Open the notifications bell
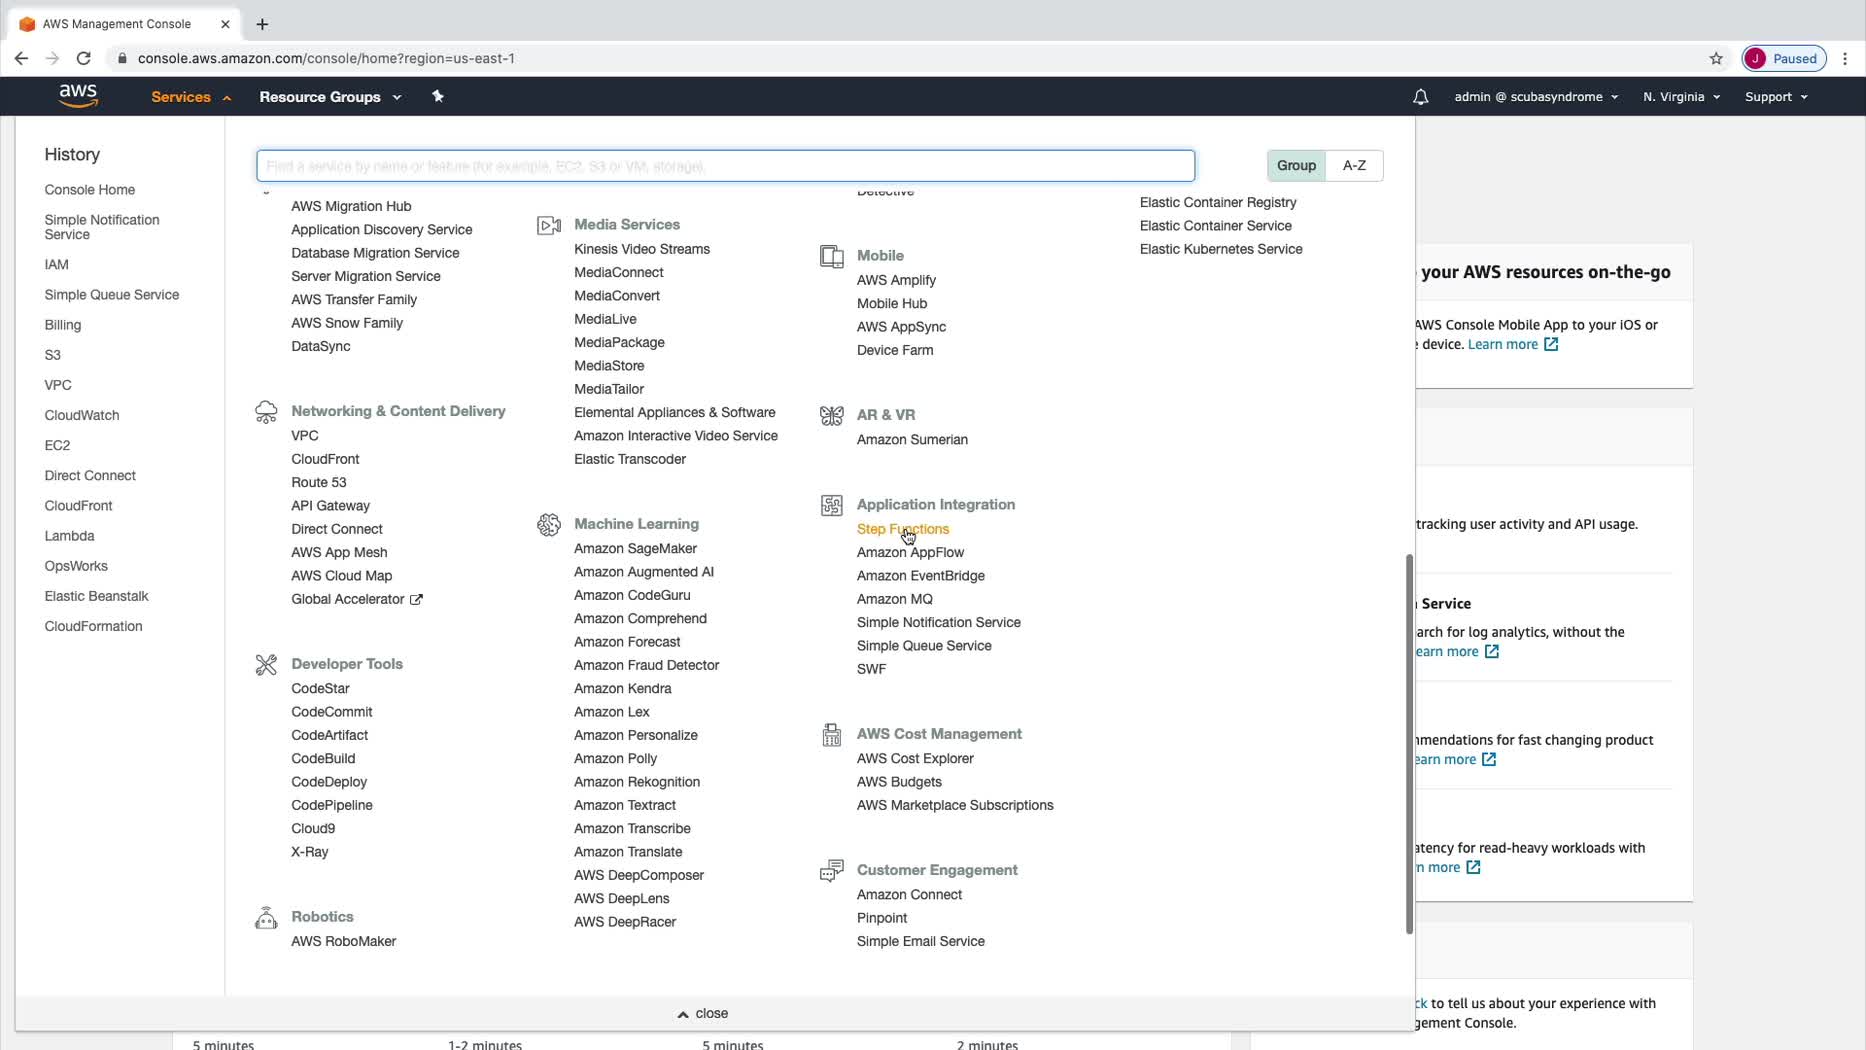The width and height of the screenshot is (1866, 1050). coord(1420,97)
